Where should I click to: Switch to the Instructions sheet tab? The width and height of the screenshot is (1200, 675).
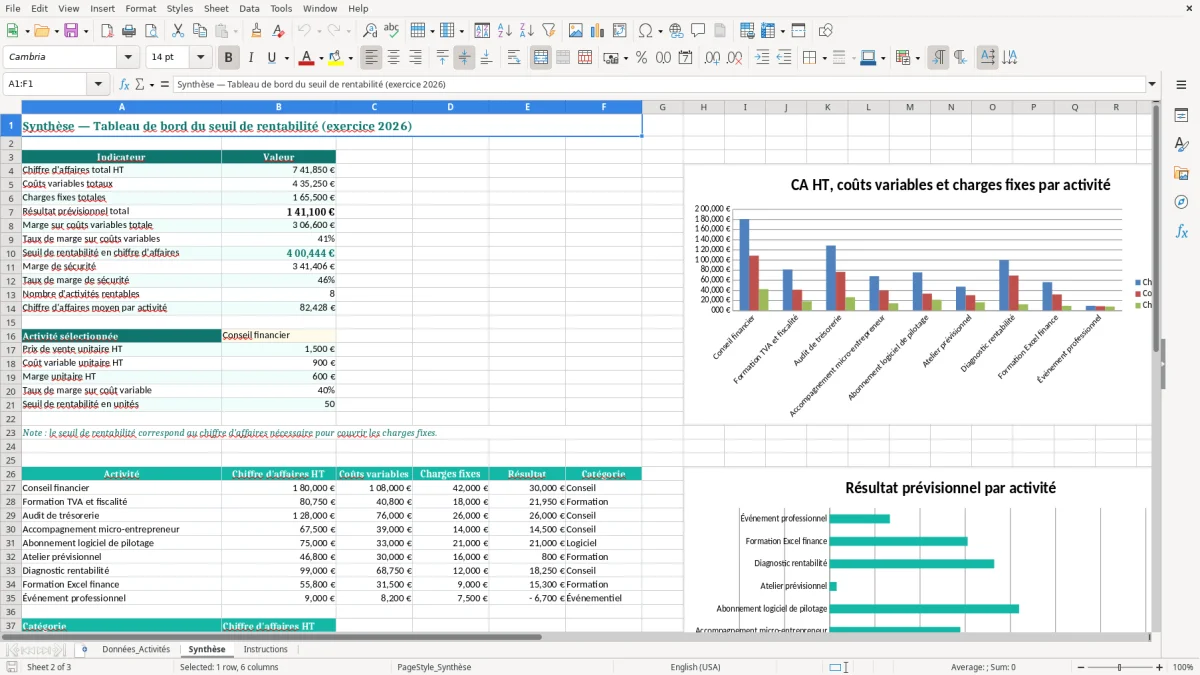[266, 649]
